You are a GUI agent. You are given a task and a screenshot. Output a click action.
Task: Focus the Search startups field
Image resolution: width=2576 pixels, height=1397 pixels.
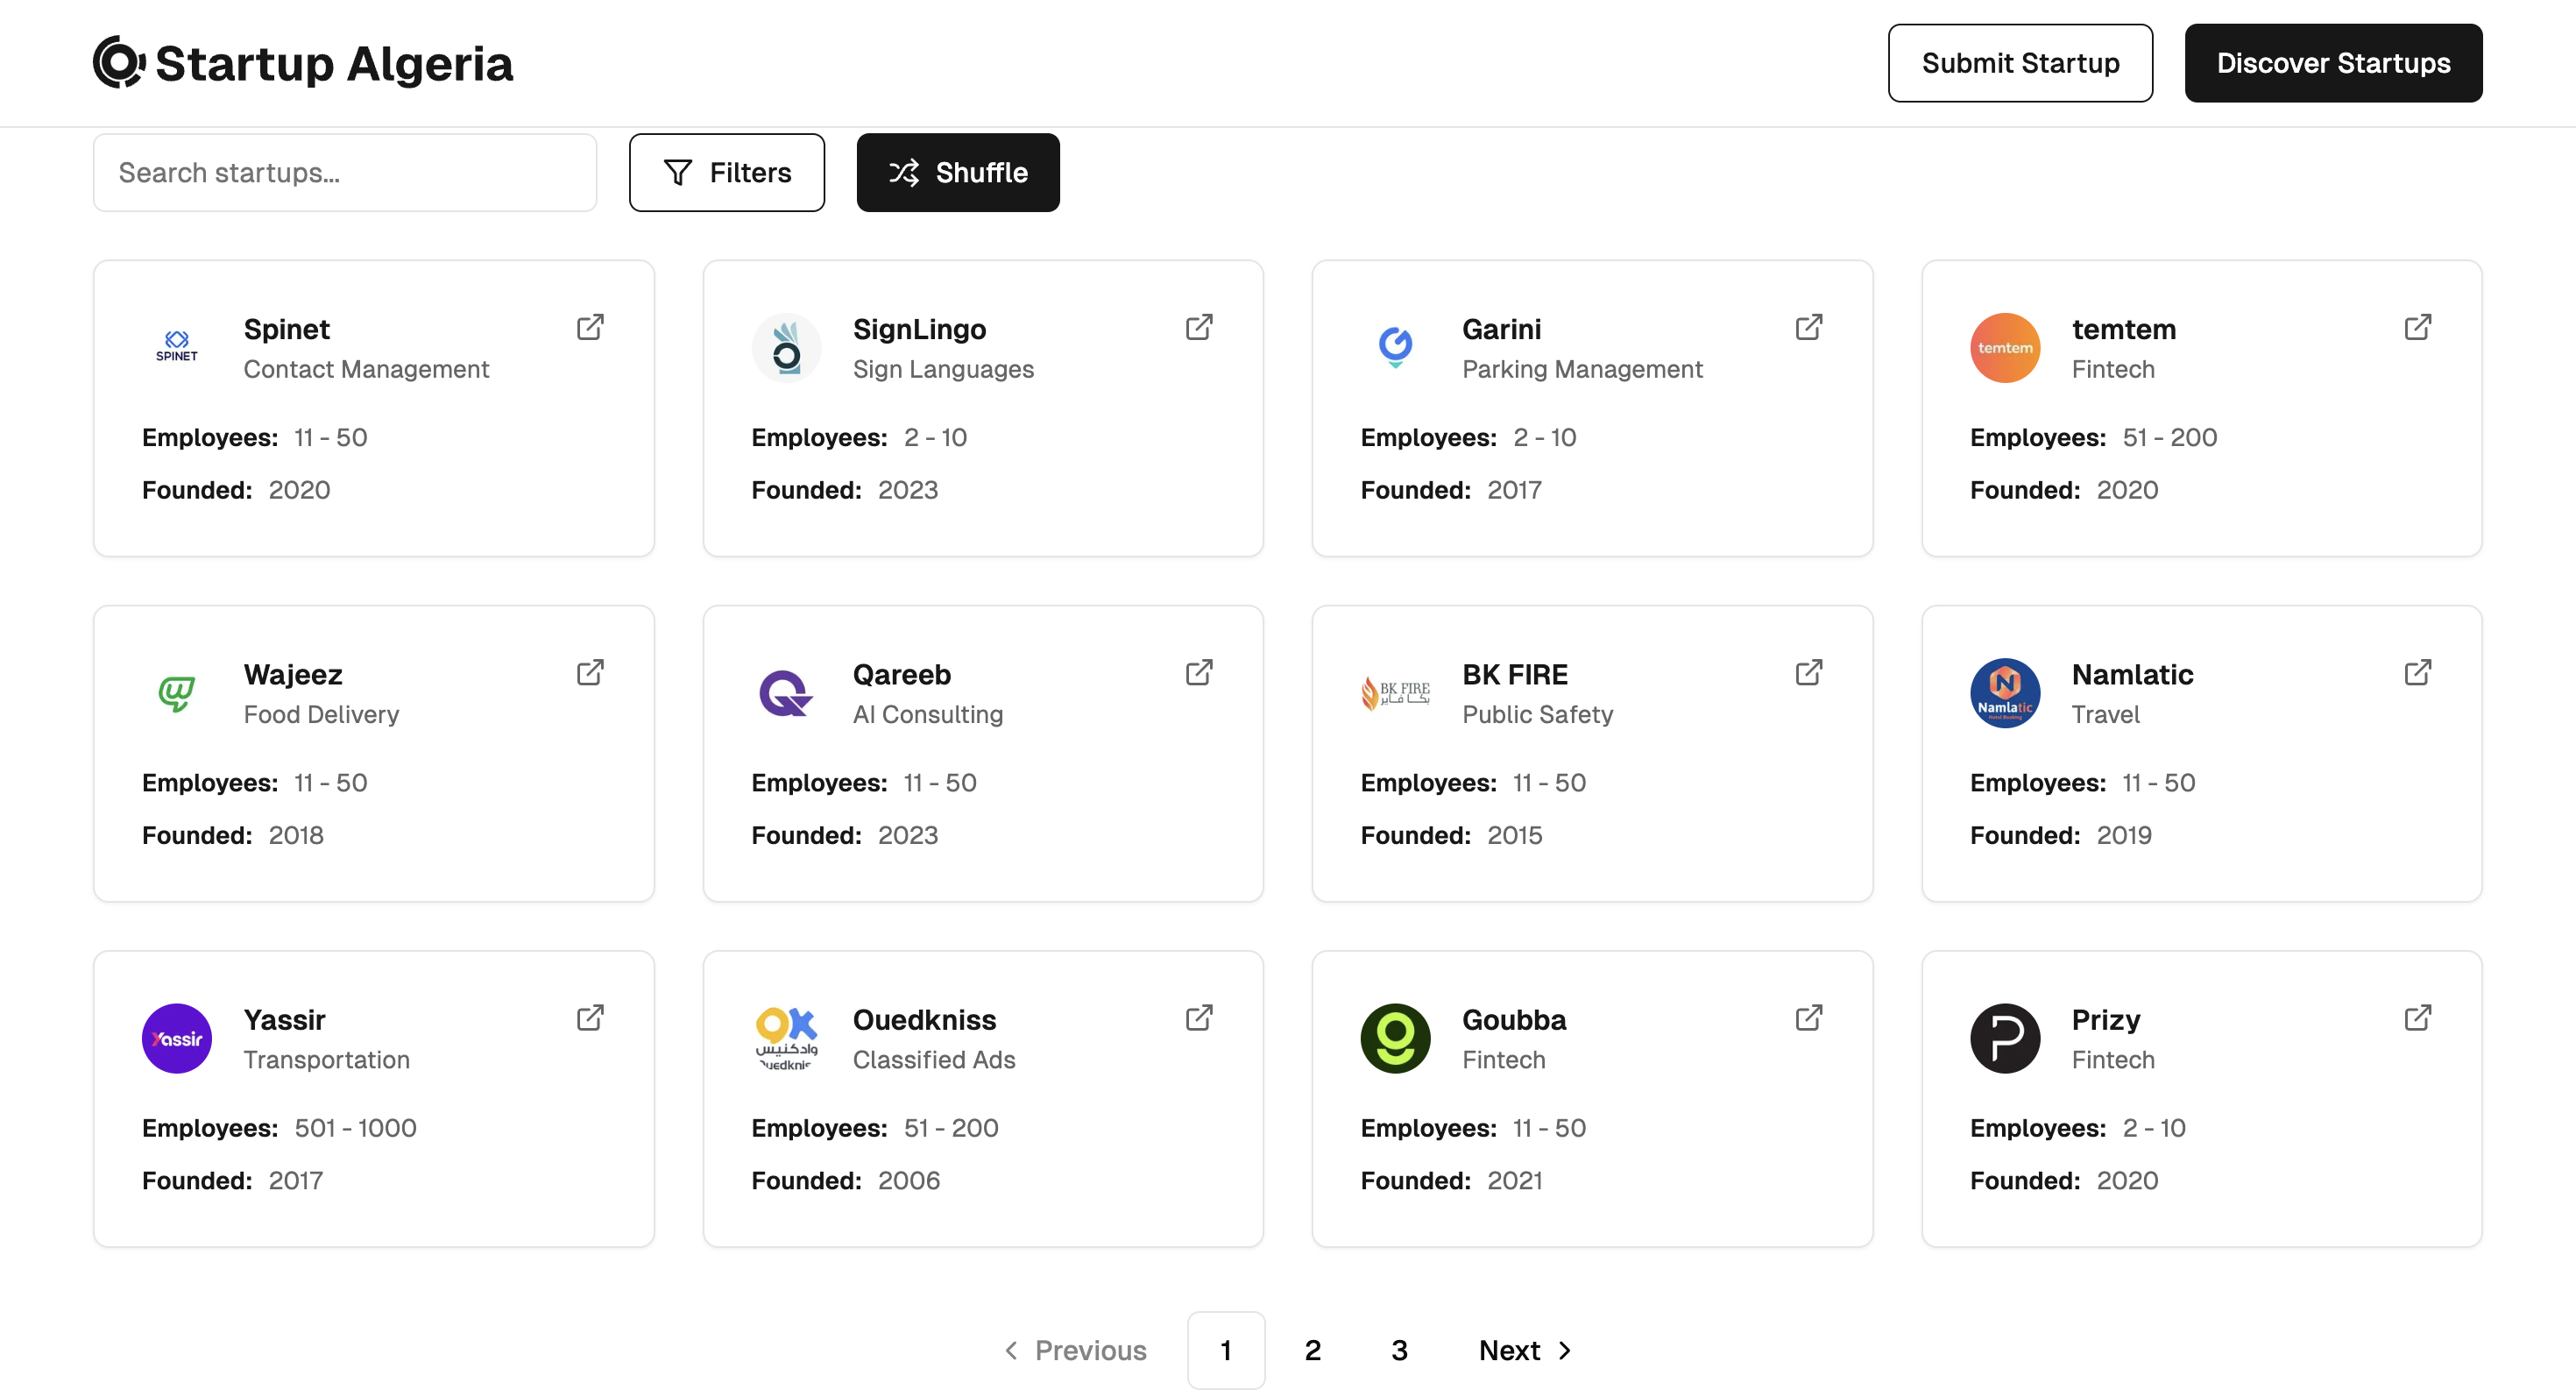[x=345, y=172]
